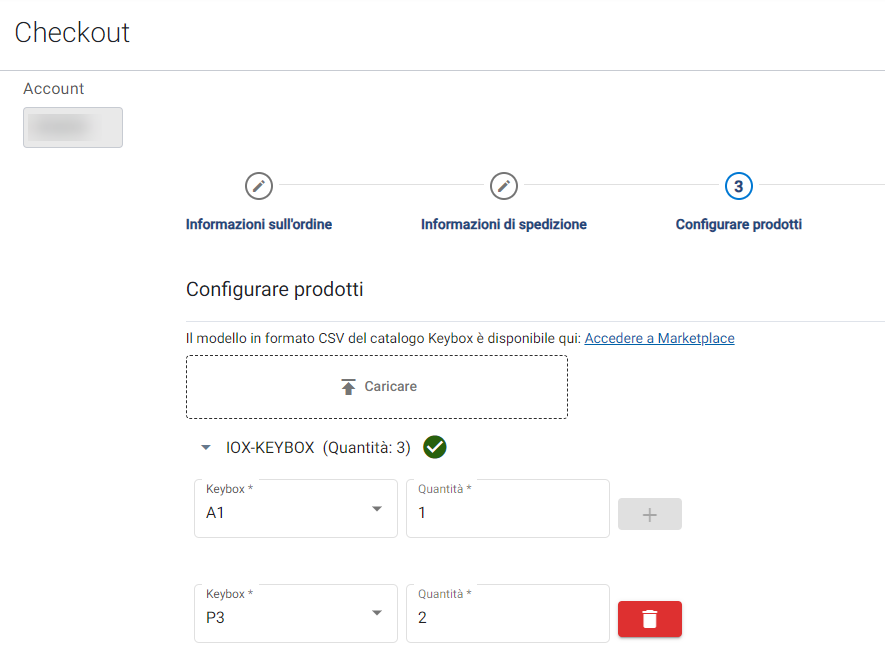
Task: Delete the P3 keybox row with trash button
Action: pyautogui.click(x=649, y=619)
